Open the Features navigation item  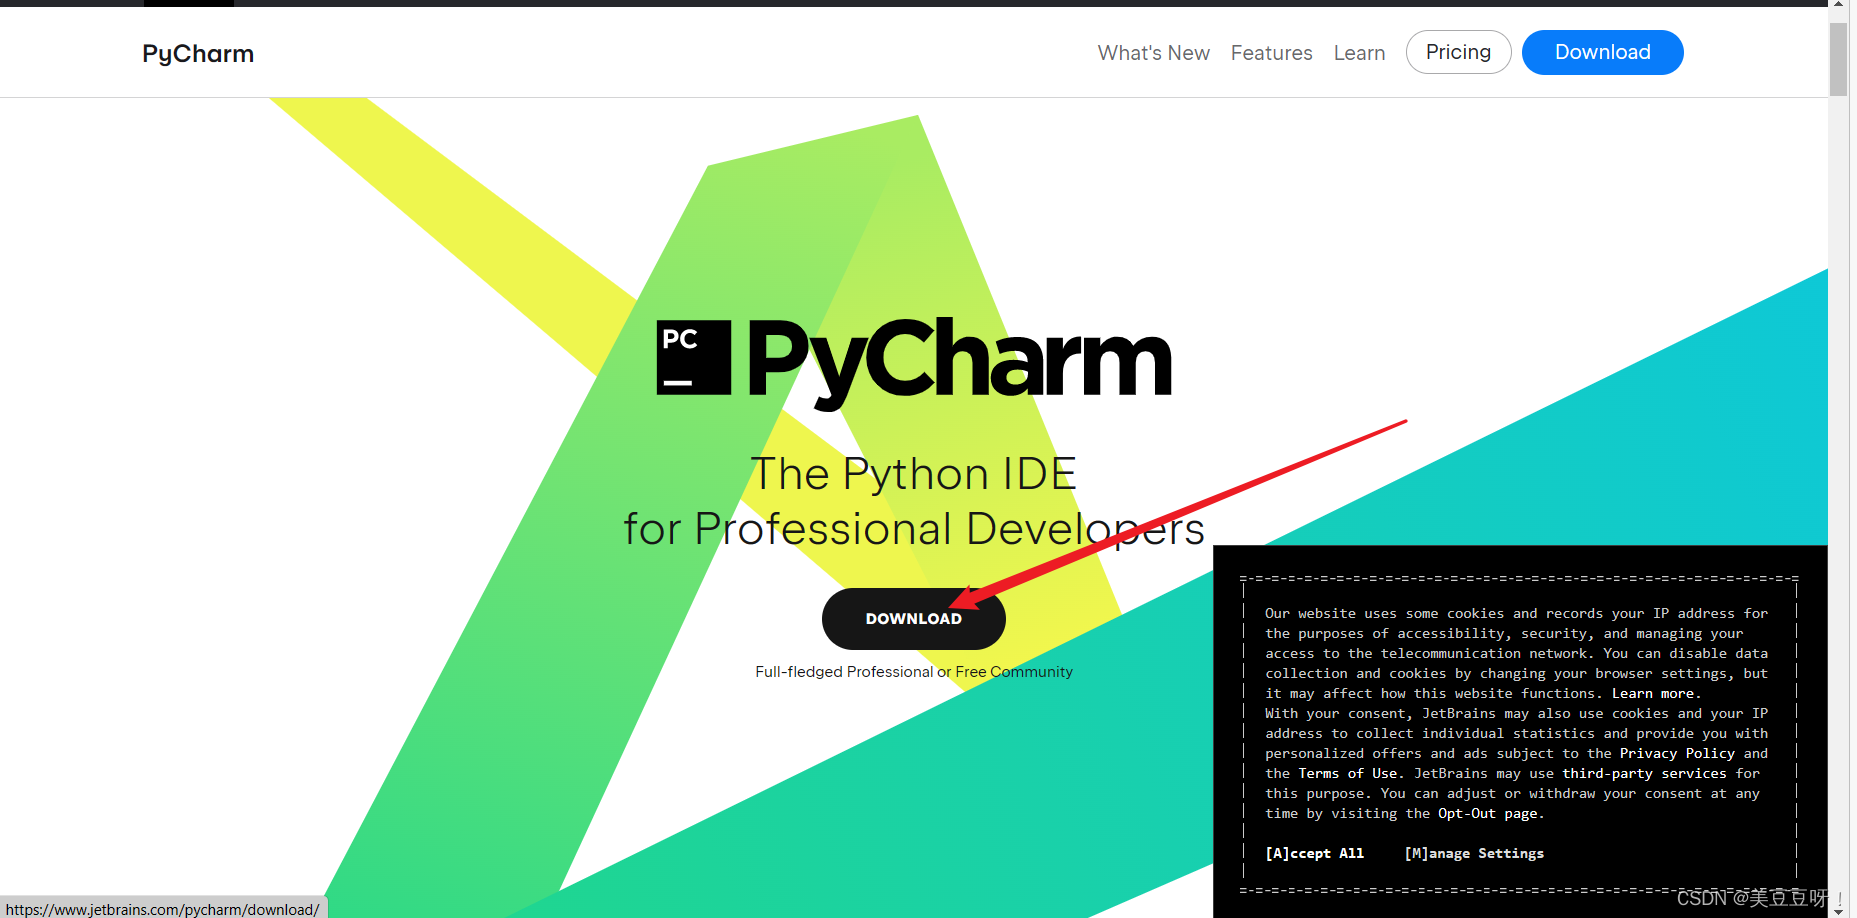click(x=1271, y=53)
